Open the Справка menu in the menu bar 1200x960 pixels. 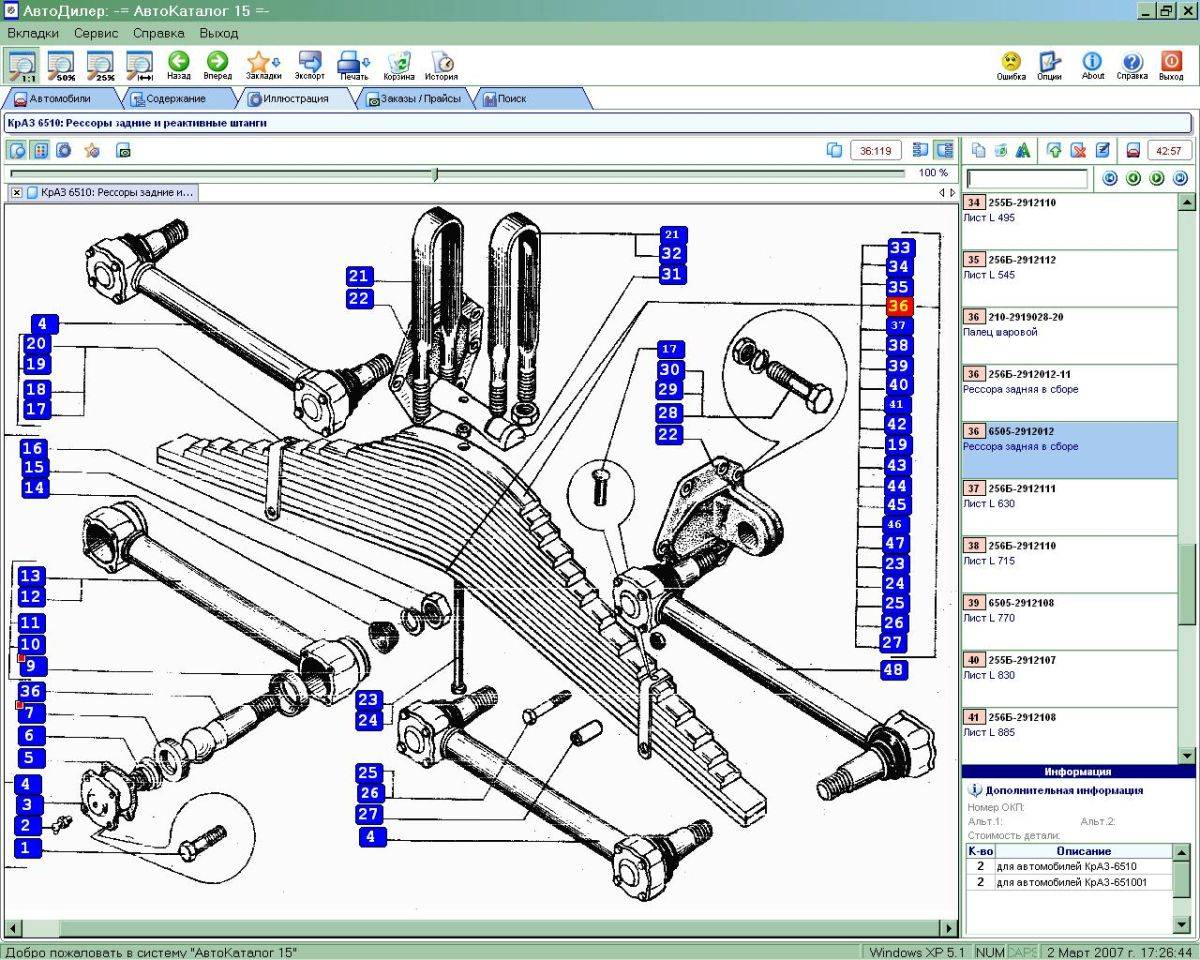[x=158, y=33]
